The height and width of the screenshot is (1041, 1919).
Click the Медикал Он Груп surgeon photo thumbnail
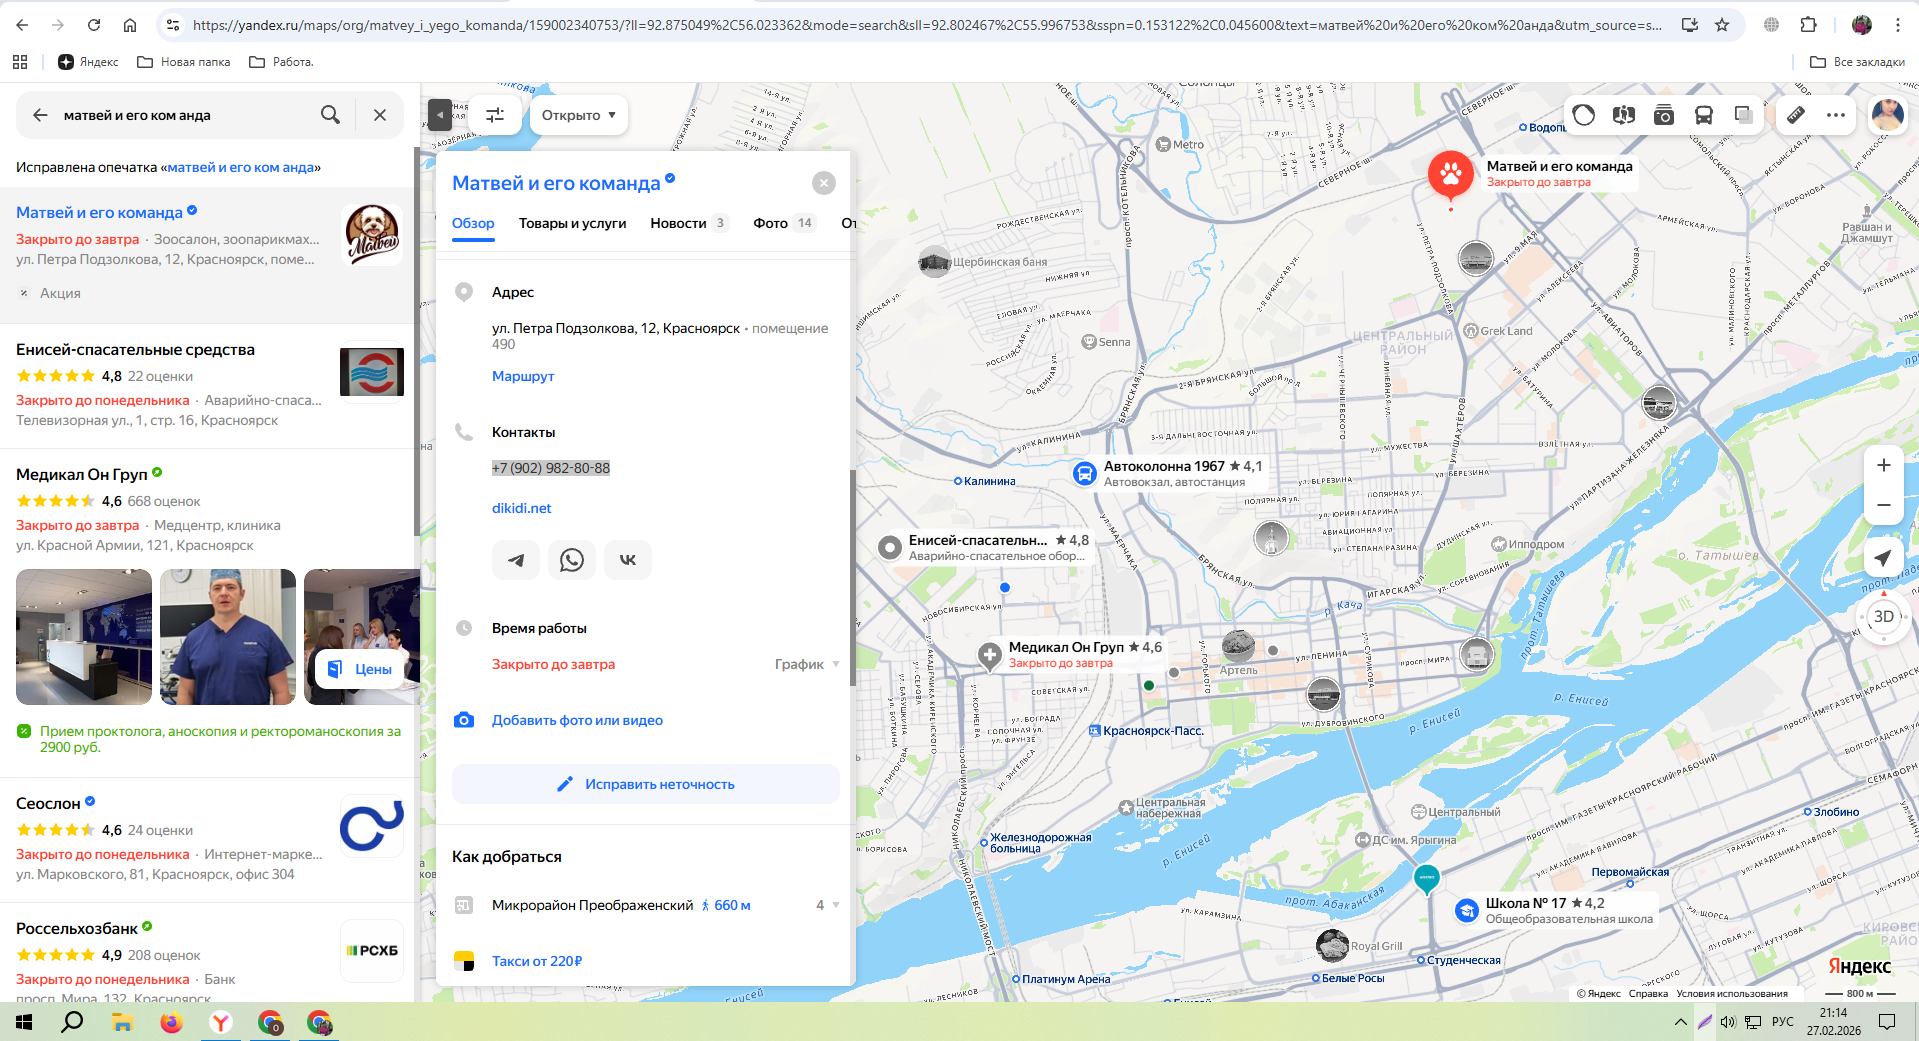228,637
